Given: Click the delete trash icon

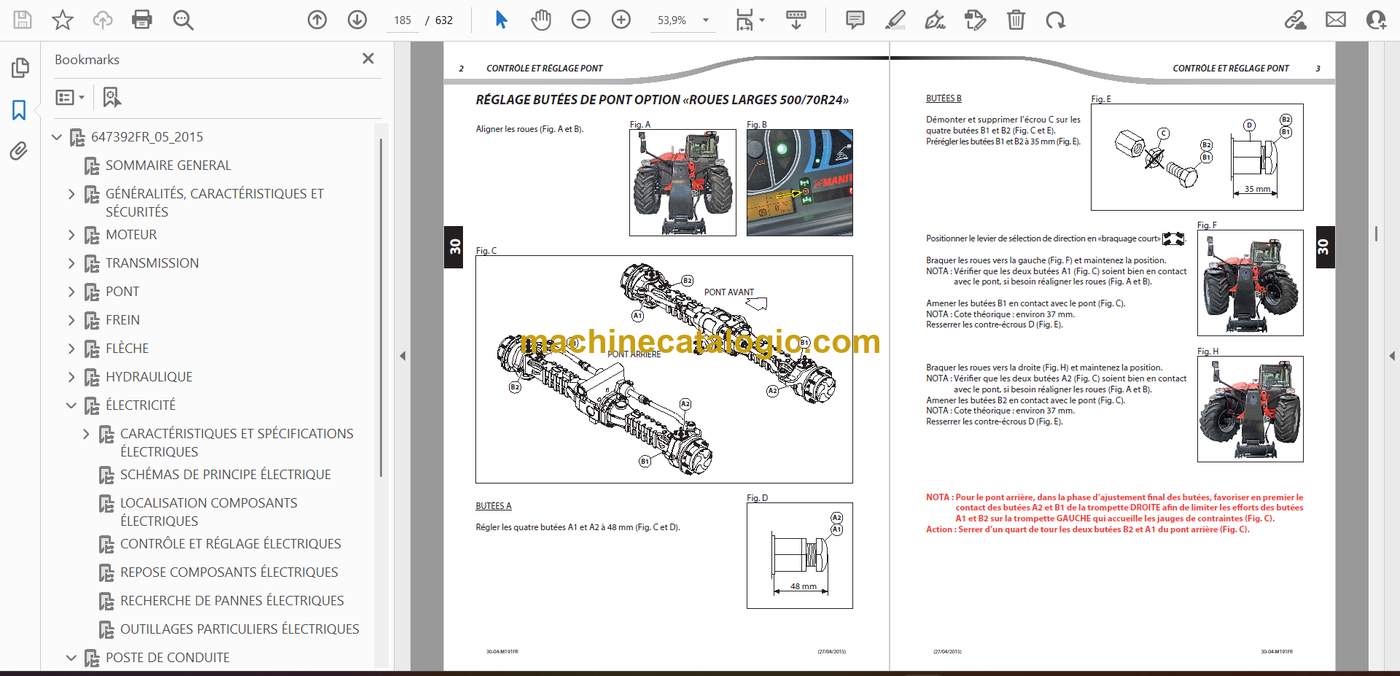Looking at the screenshot, I should pyautogui.click(x=1016, y=19).
